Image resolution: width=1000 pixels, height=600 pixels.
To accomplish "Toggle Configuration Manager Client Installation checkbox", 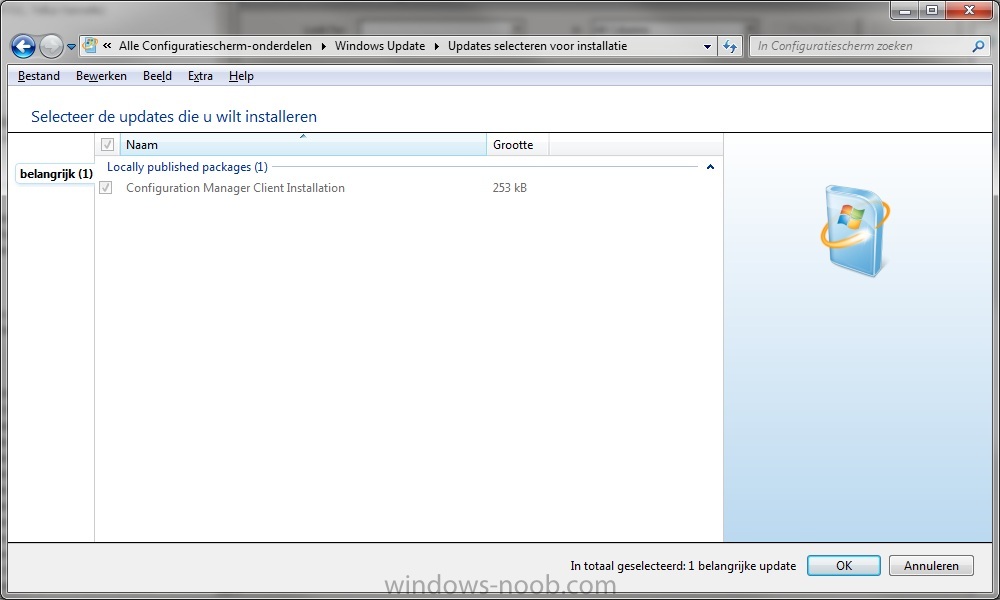I will click(x=106, y=188).
